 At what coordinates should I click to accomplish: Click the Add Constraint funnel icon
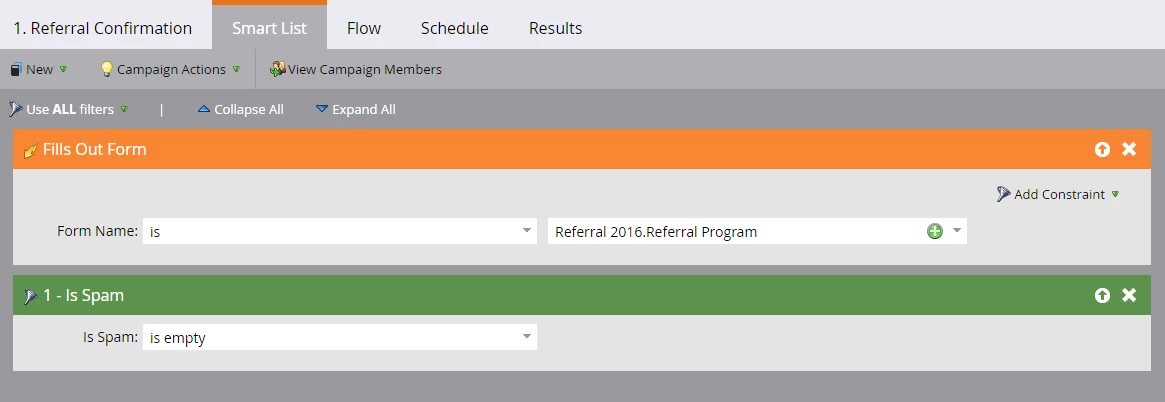(x=1003, y=194)
